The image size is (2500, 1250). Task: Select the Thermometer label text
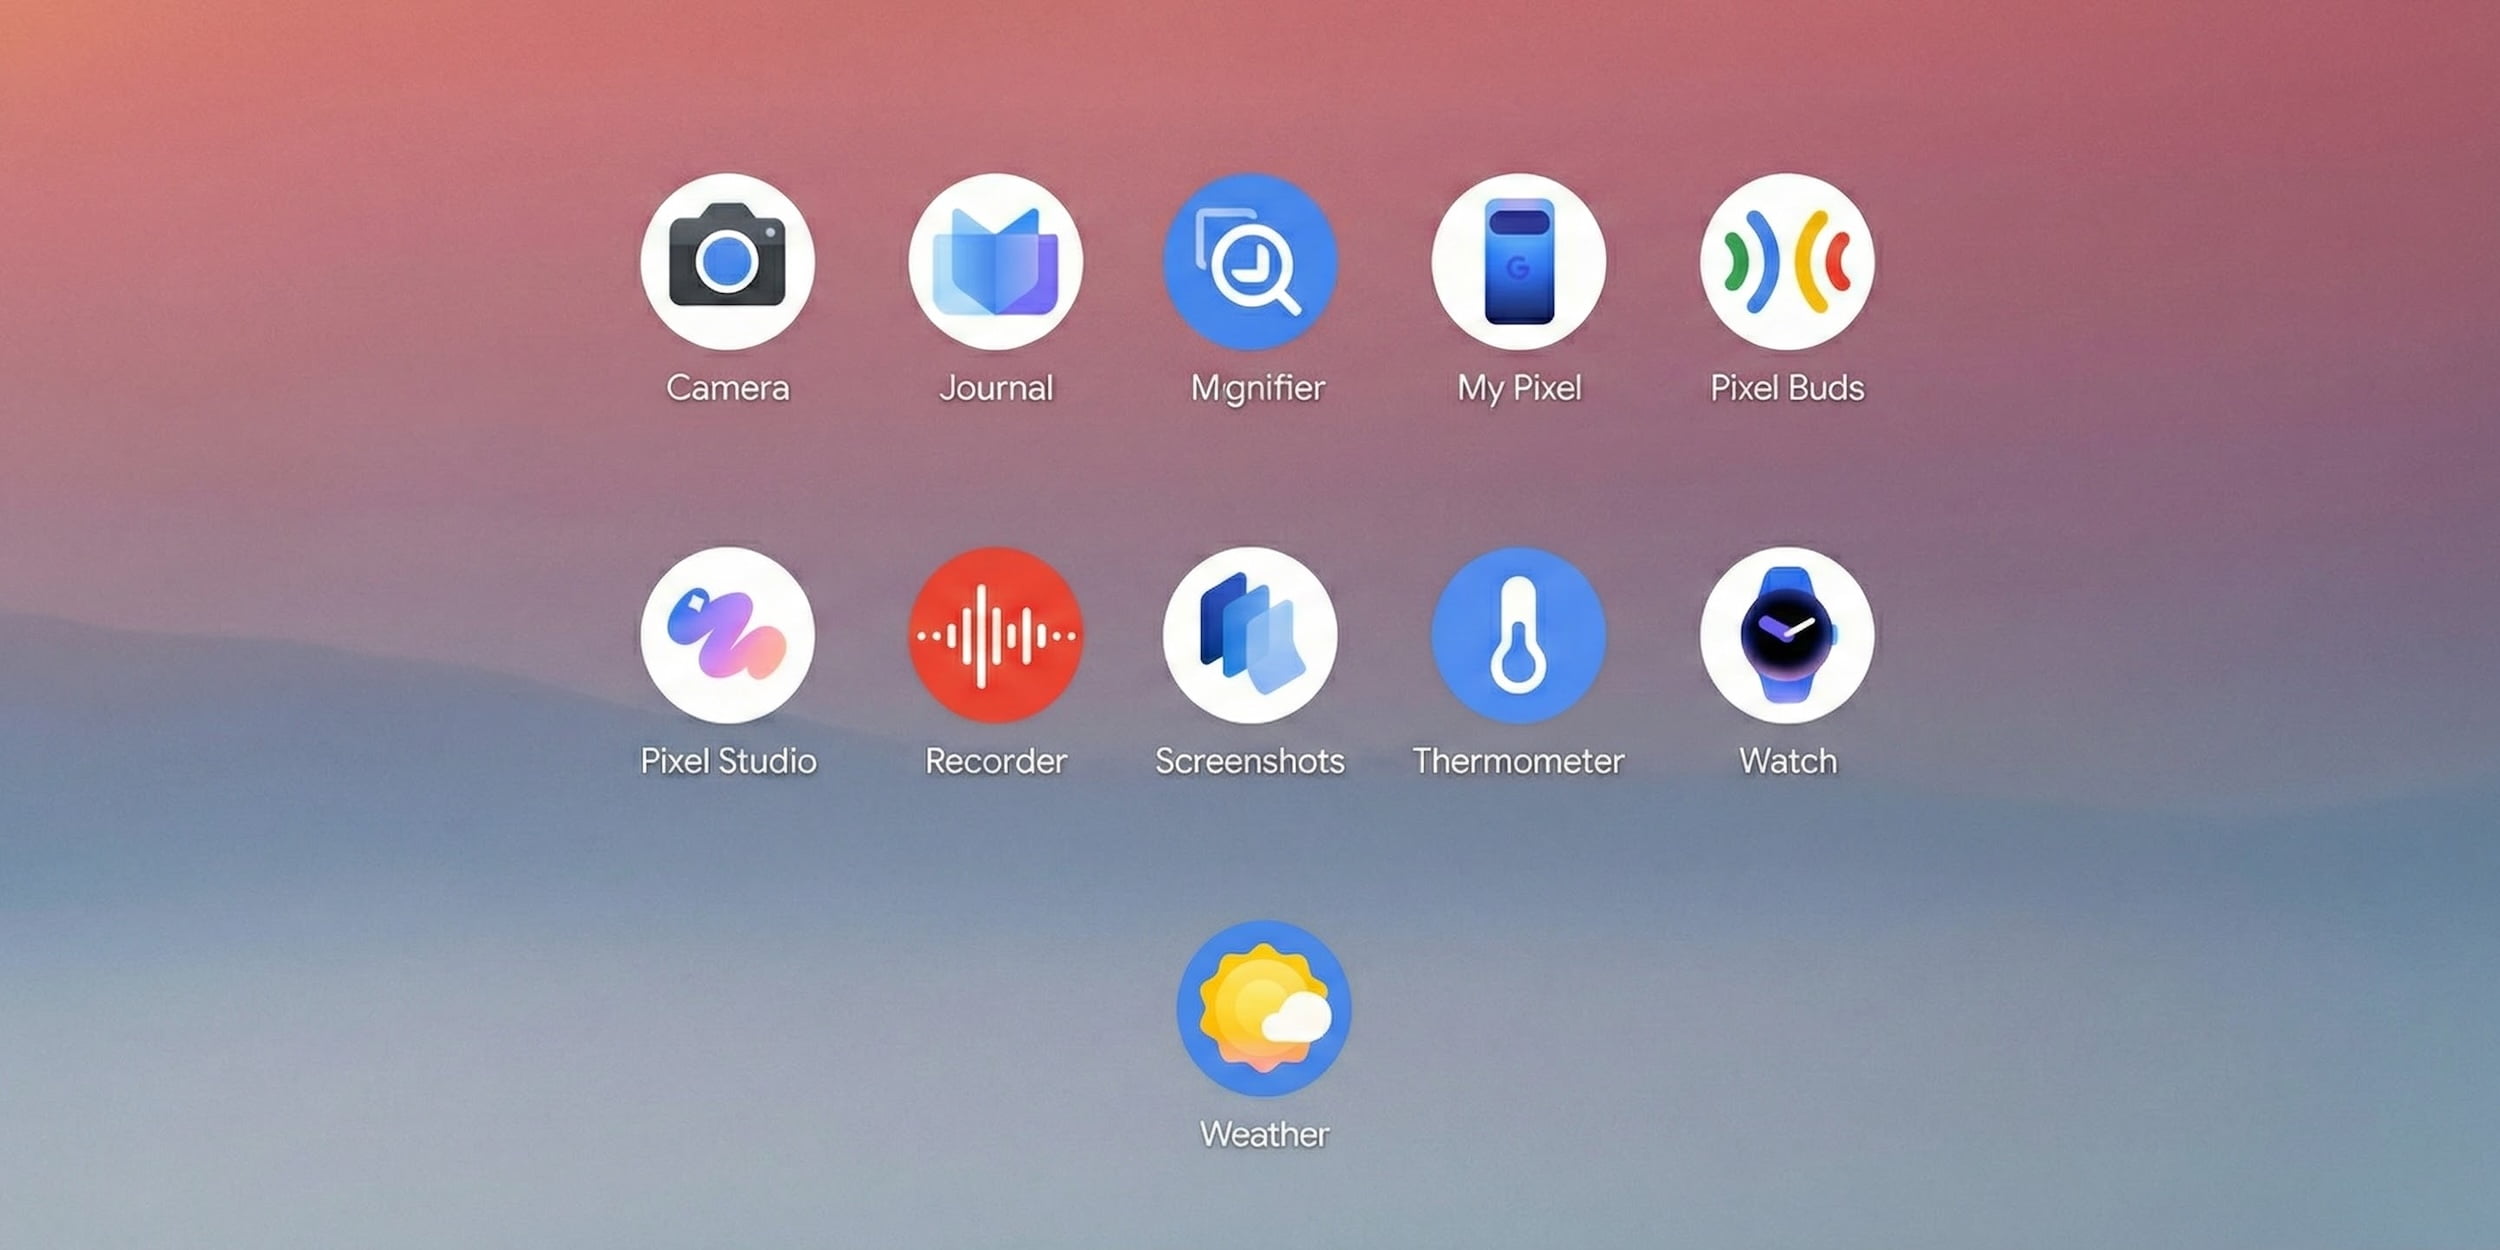click(1518, 761)
